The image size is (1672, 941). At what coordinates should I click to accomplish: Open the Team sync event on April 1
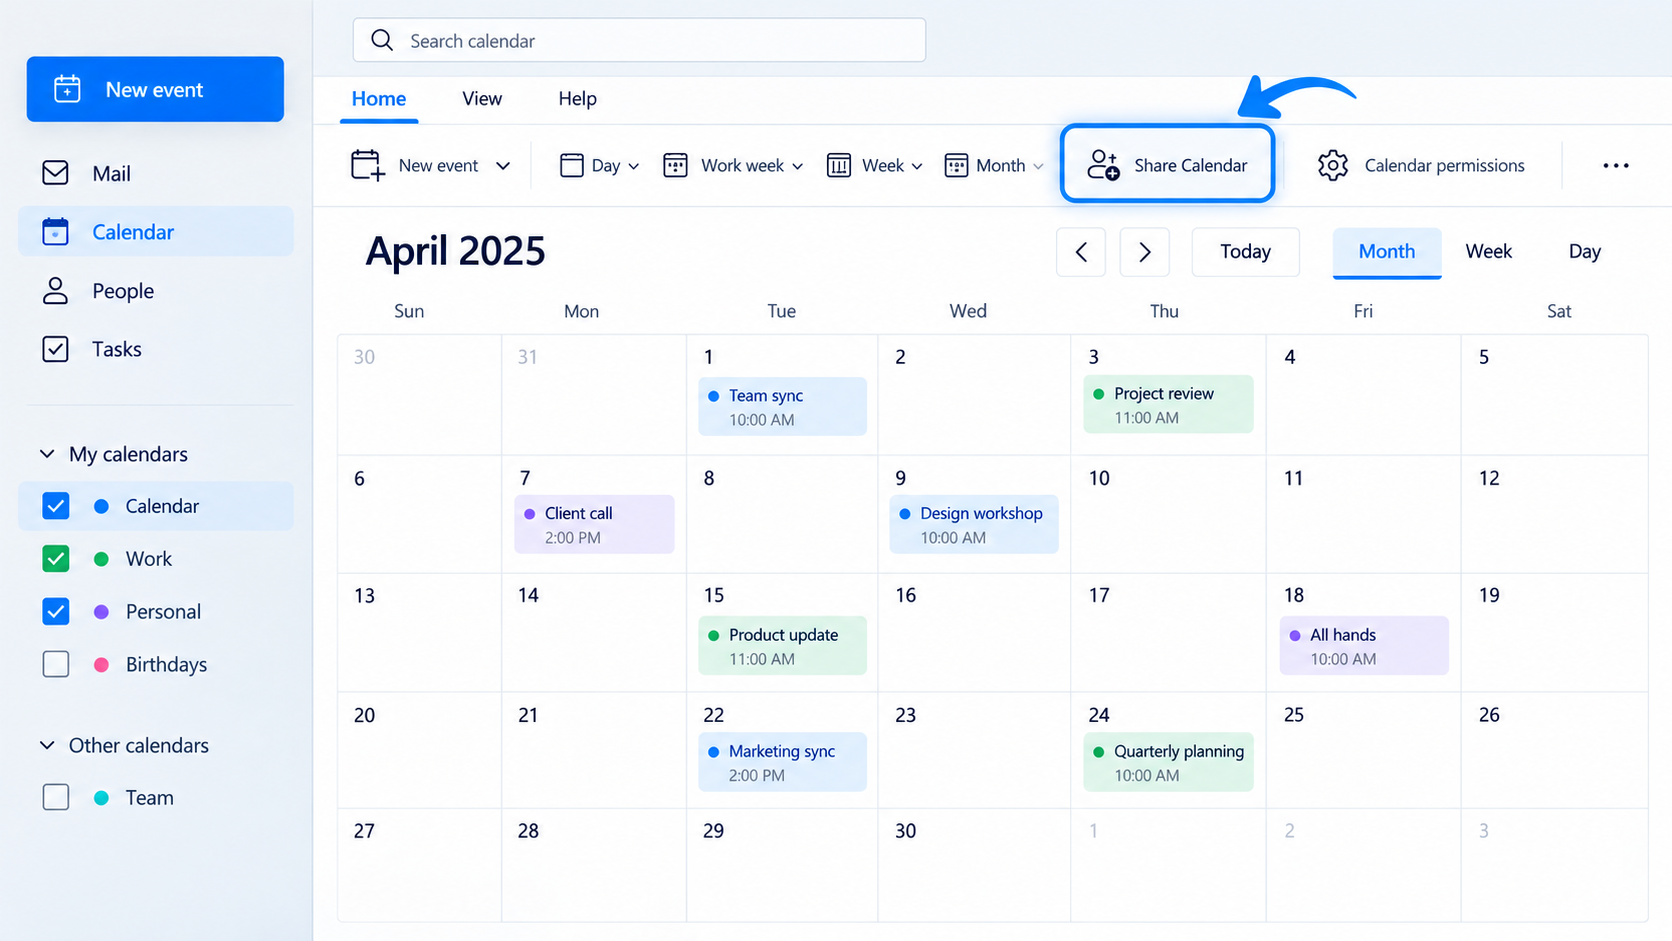click(x=782, y=406)
